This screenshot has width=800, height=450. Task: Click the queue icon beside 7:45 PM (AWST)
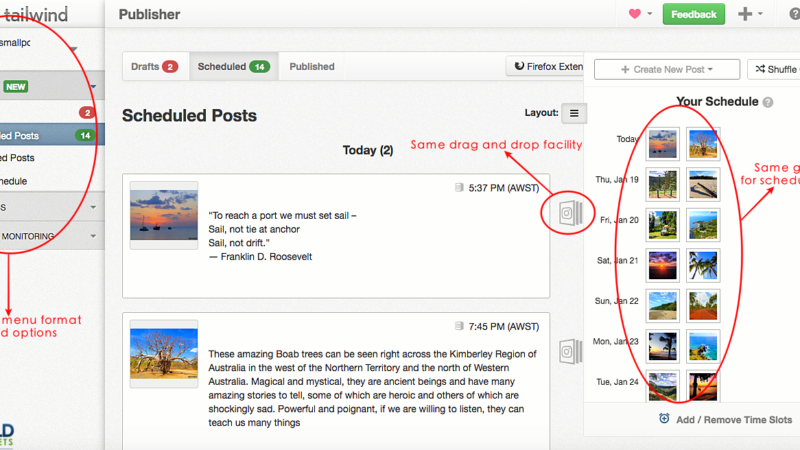(x=459, y=326)
